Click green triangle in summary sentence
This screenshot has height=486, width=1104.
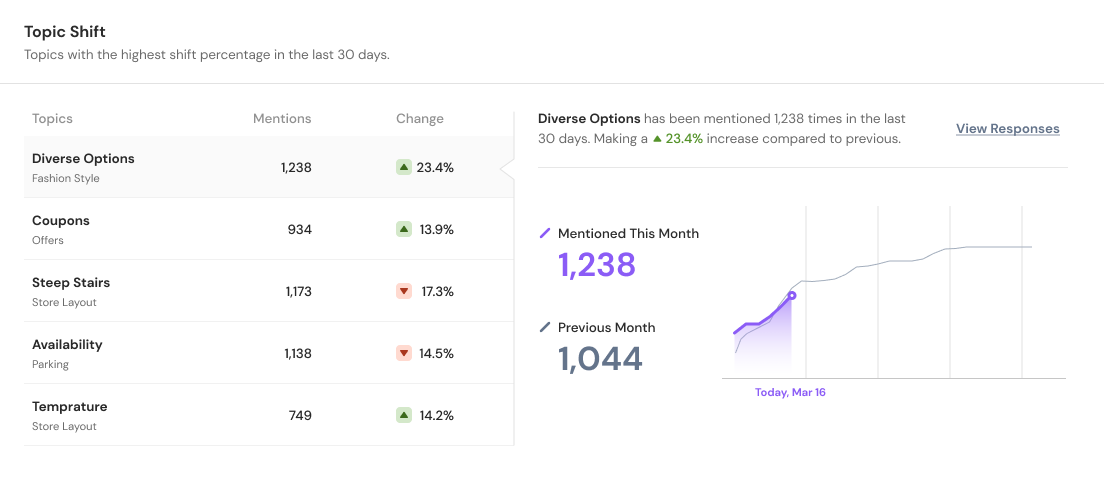pos(657,139)
